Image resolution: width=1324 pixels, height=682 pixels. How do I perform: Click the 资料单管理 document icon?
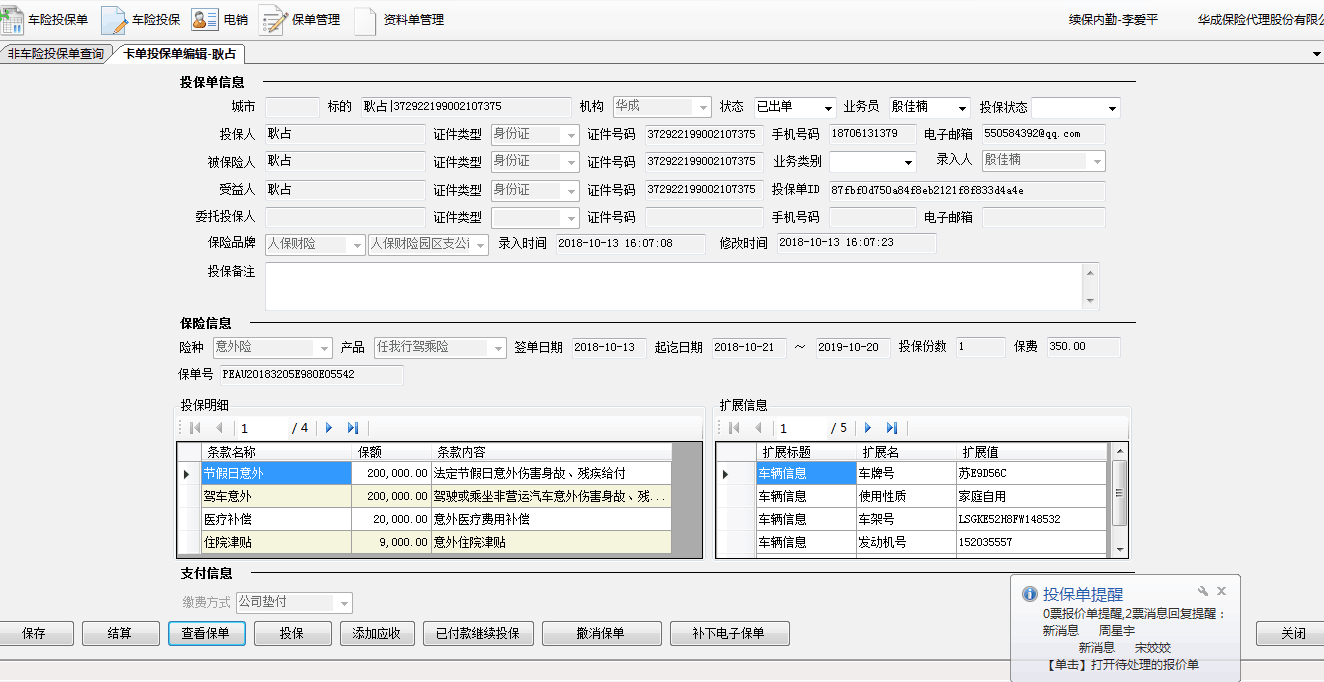pos(365,19)
